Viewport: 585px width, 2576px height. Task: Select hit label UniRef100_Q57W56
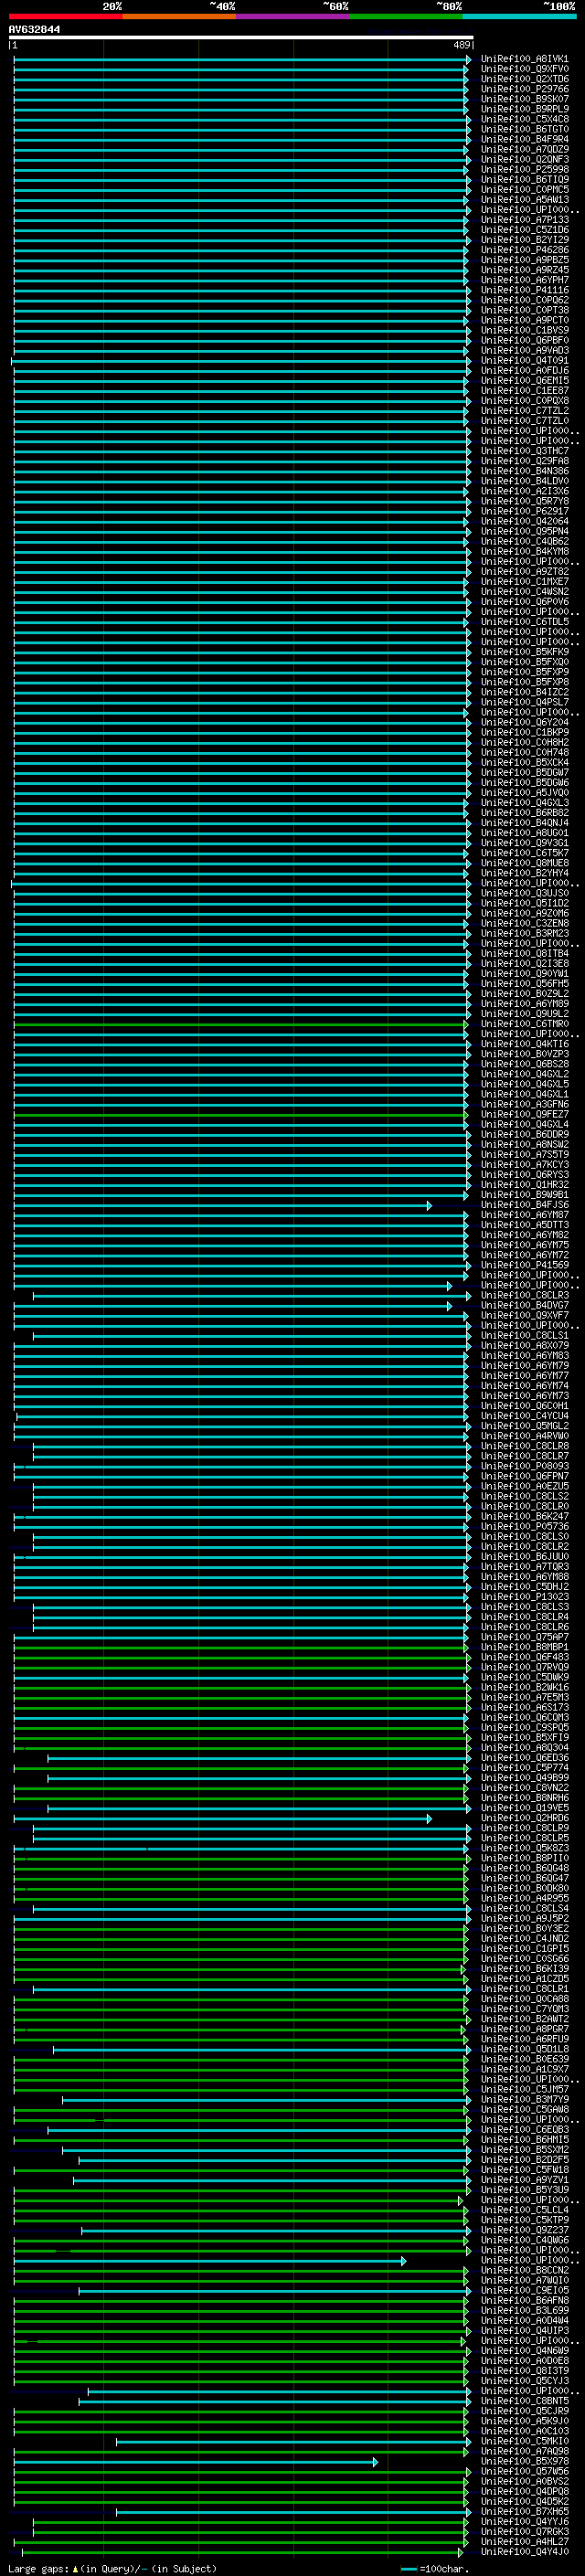524,2471
